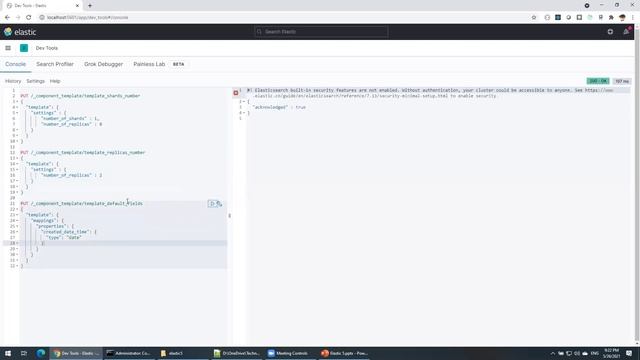Close the Dev Tools browser tab
Viewport: 640px width, 360px height.
[77, 6]
